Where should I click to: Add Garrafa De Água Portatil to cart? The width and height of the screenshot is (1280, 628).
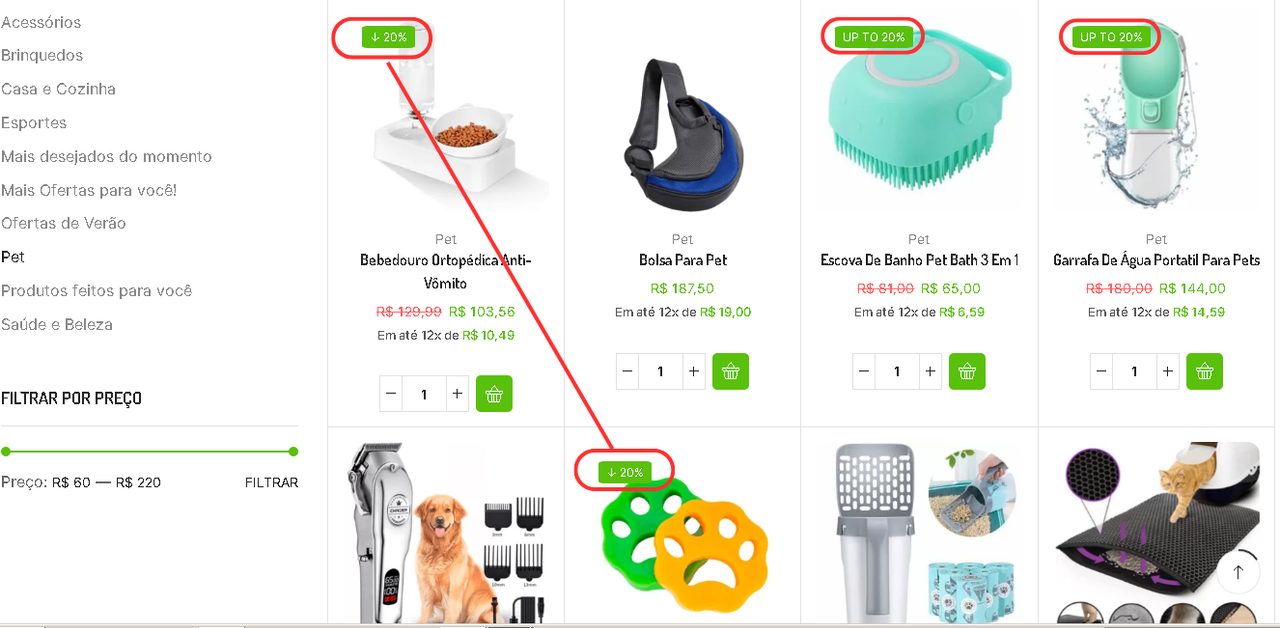point(1204,371)
